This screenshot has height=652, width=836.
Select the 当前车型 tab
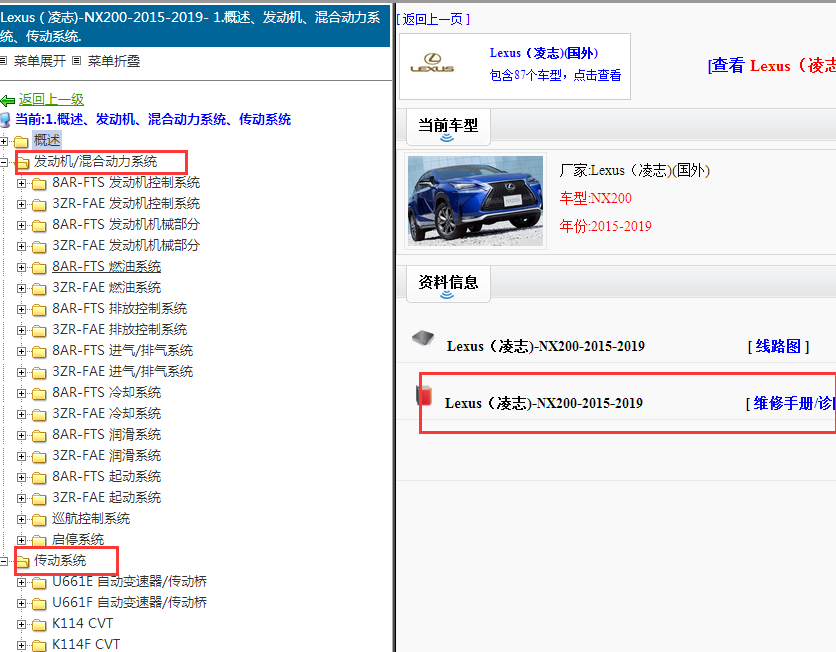448,127
